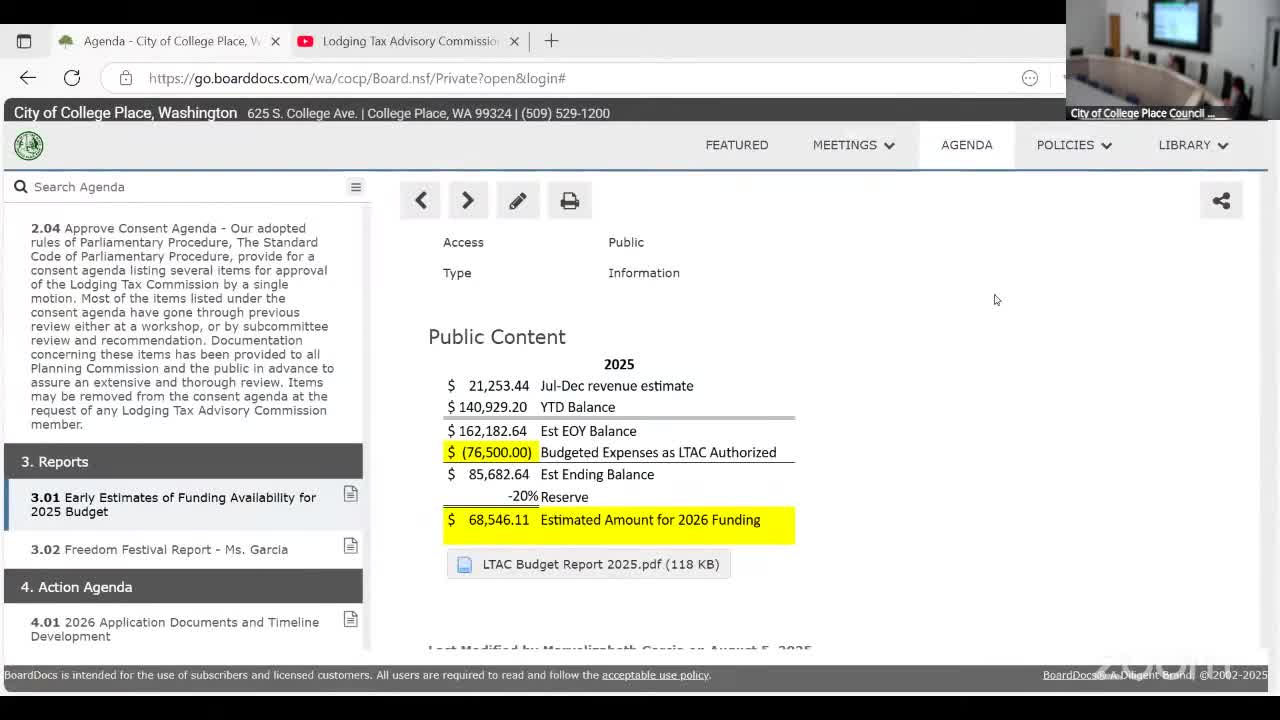Select 4.01 2026 Application Documents item
Image resolution: width=1280 pixels, height=720 pixels.
point(175,629)
